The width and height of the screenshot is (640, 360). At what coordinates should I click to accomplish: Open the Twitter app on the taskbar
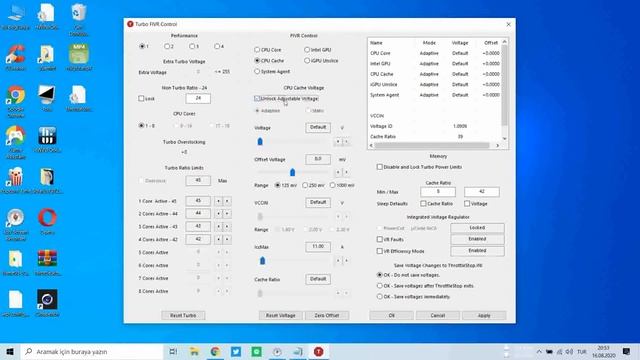tap(236, 351)
